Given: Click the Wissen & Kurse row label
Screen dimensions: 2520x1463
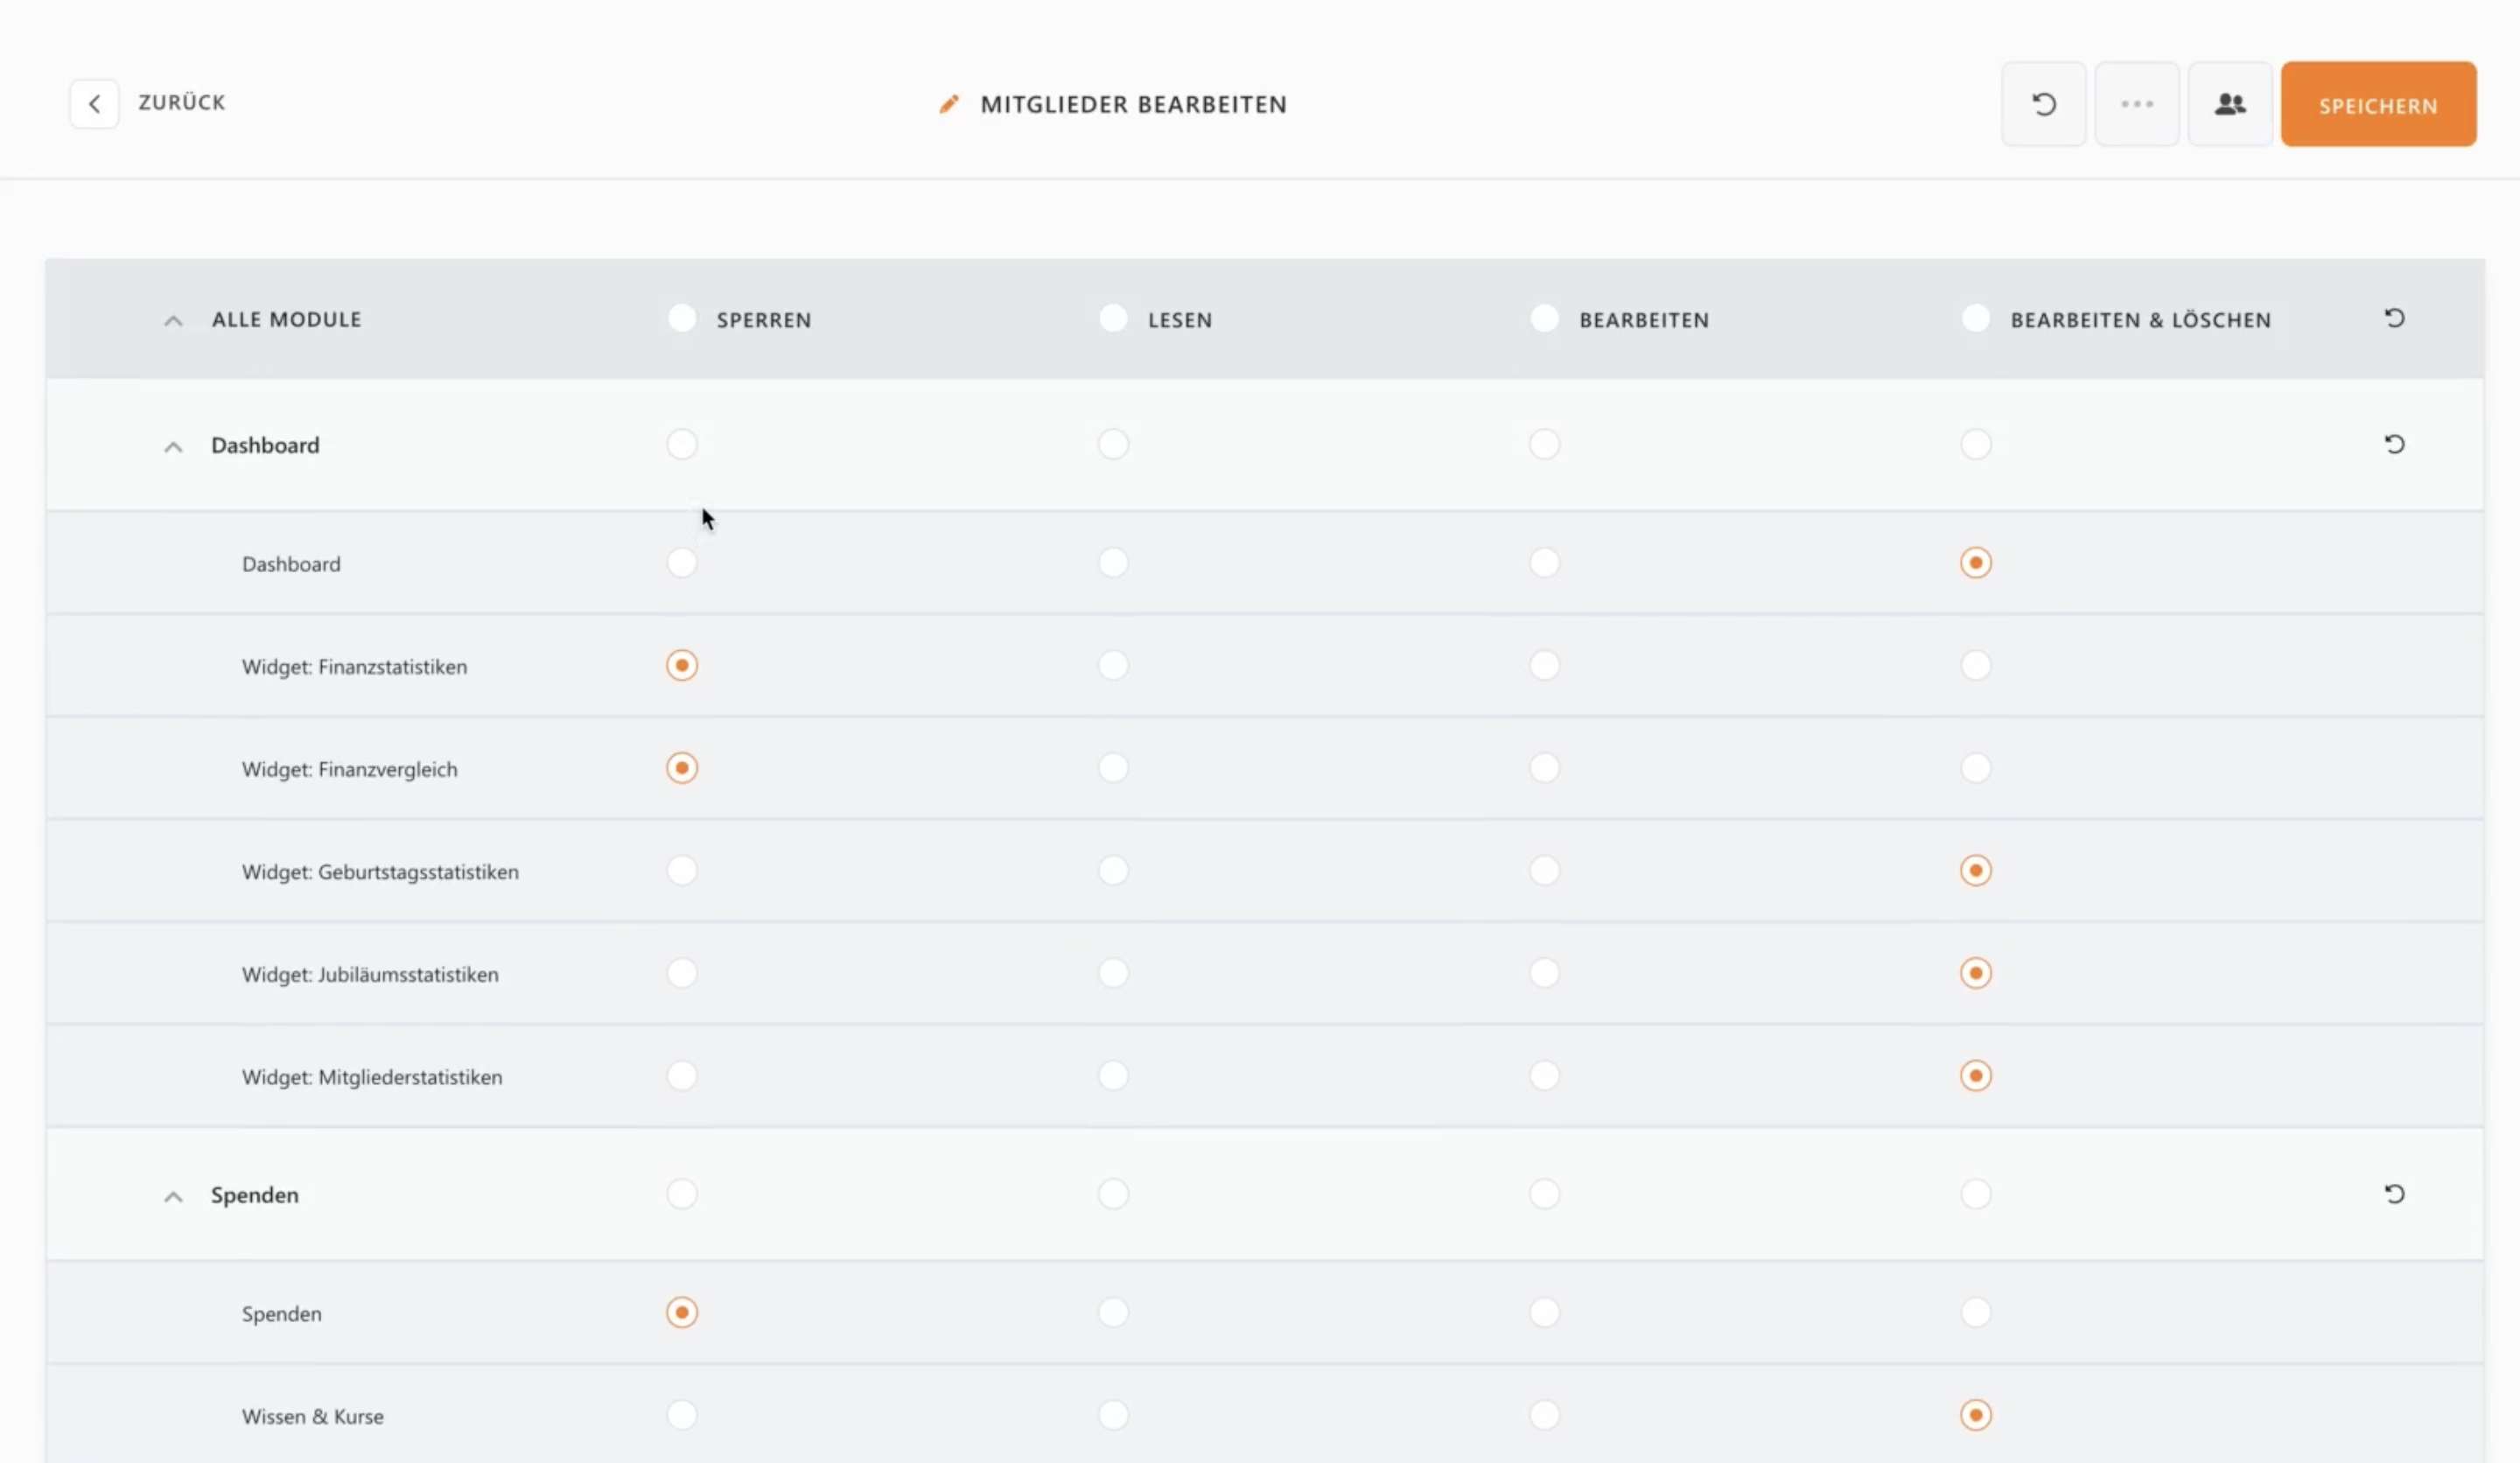Looking at the screenshot, I should [x=312, y=1417].
